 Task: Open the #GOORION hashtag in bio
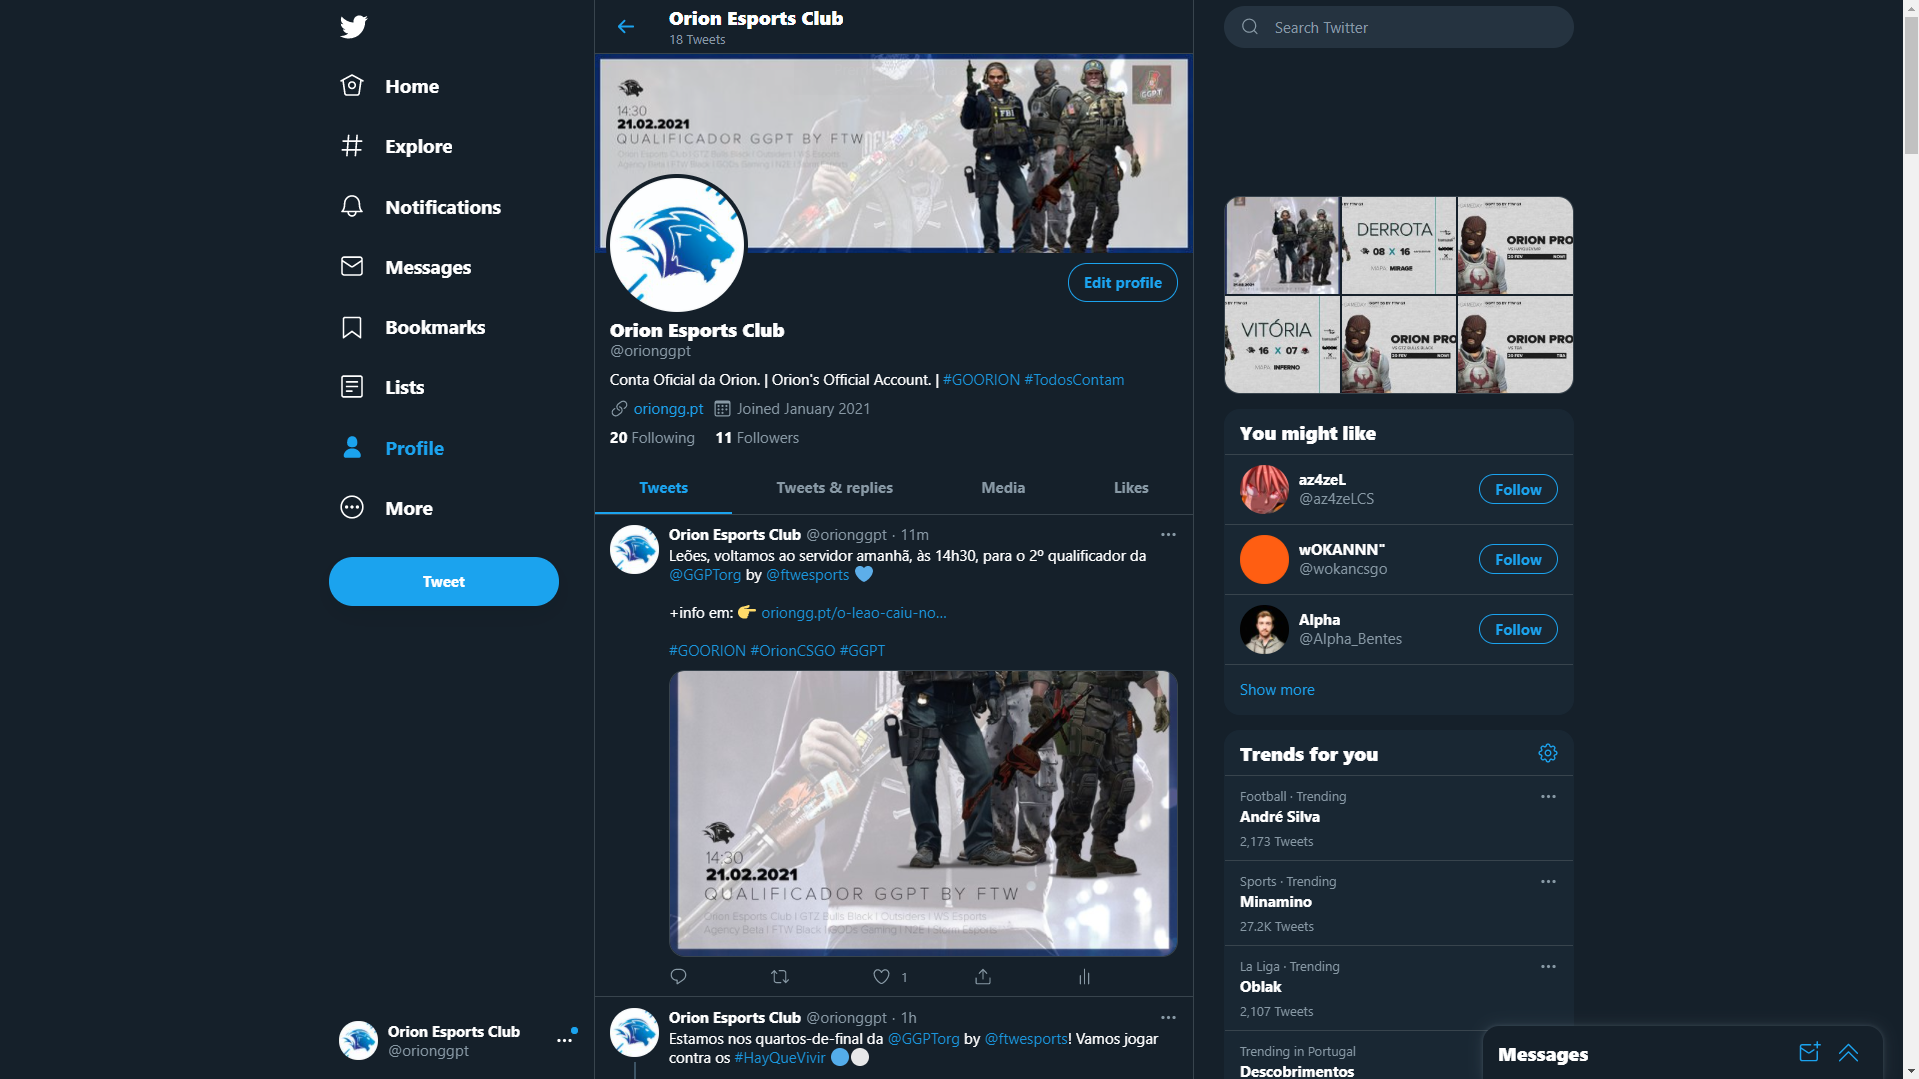(981, 380)
